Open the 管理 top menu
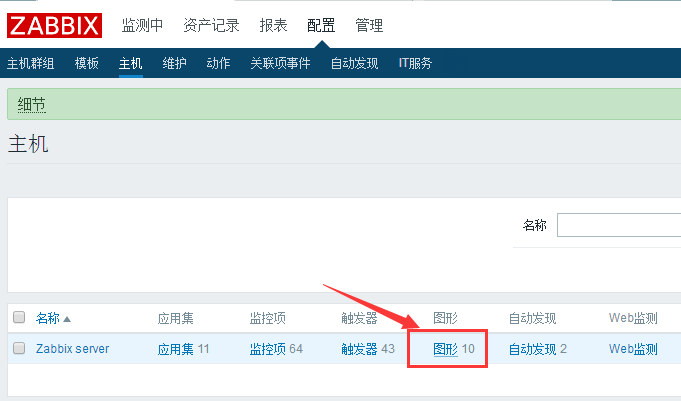Viewport: 681px width, 401px height. pyautogui.click(x=369, y=25)
